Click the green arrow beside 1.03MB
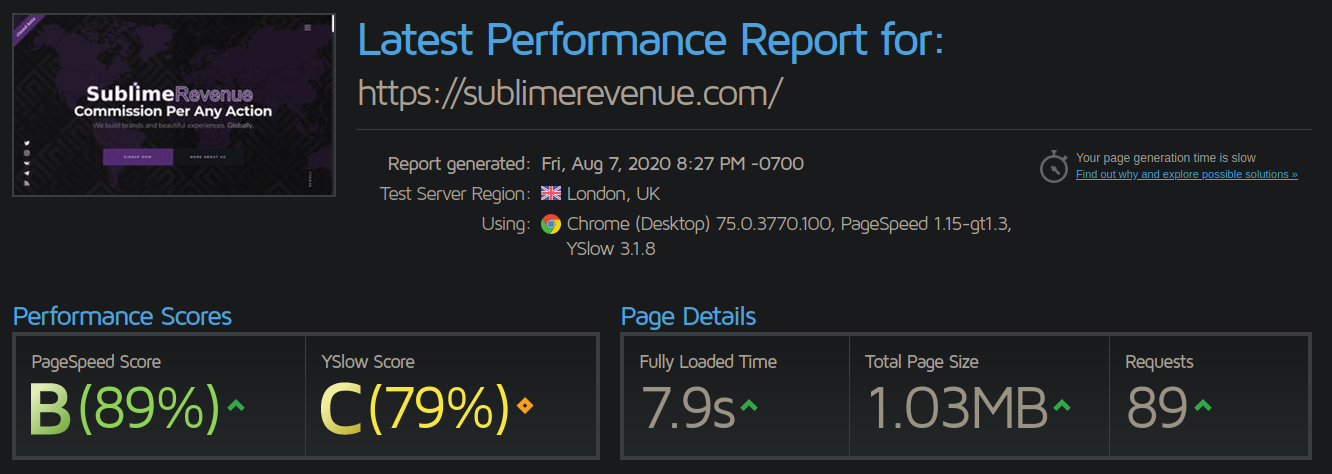The height and width of the screenshot is (474, 1332). click(1062, 405)
